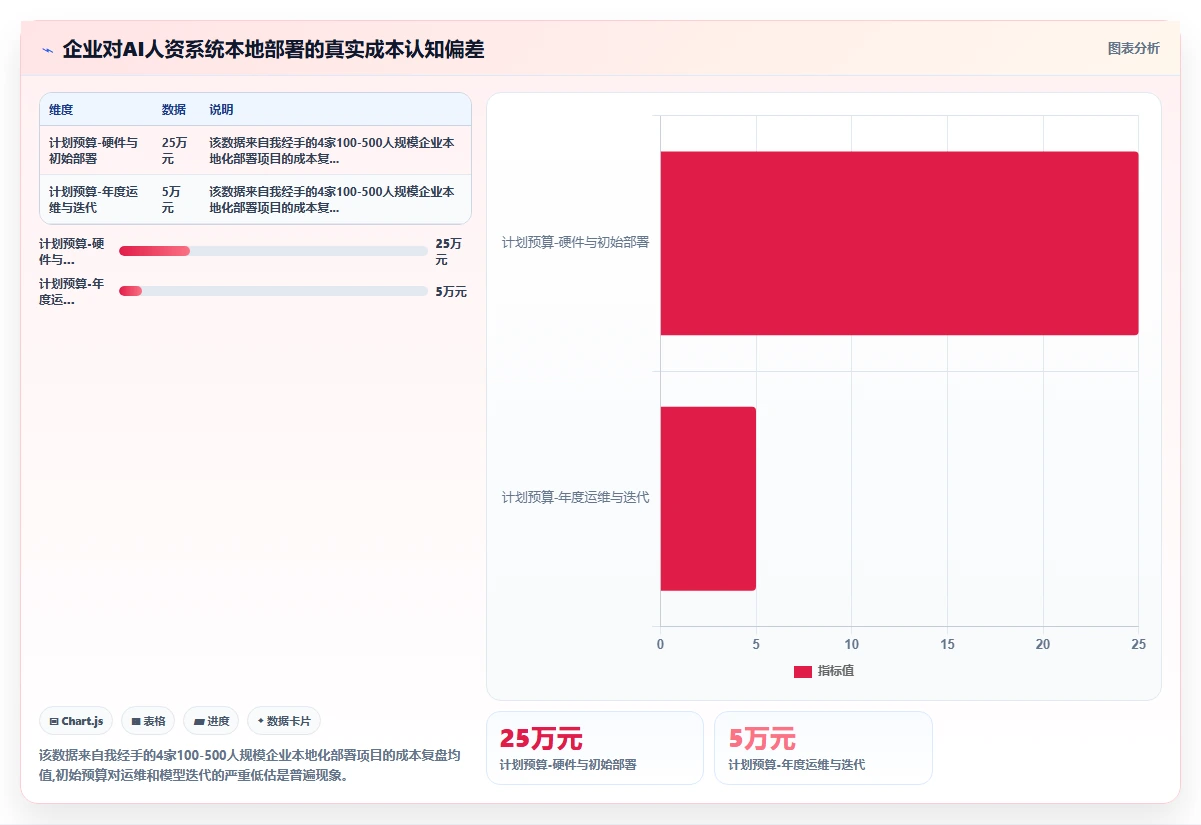Viewport: 1201px width, 825px height.
Task: Click the description in the 年度运维与迭代 row
Action: click(x=333, y=200)
